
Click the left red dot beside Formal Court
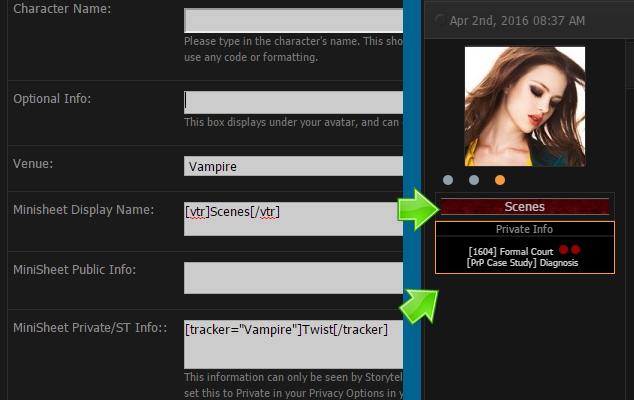(x=564, y=249)
